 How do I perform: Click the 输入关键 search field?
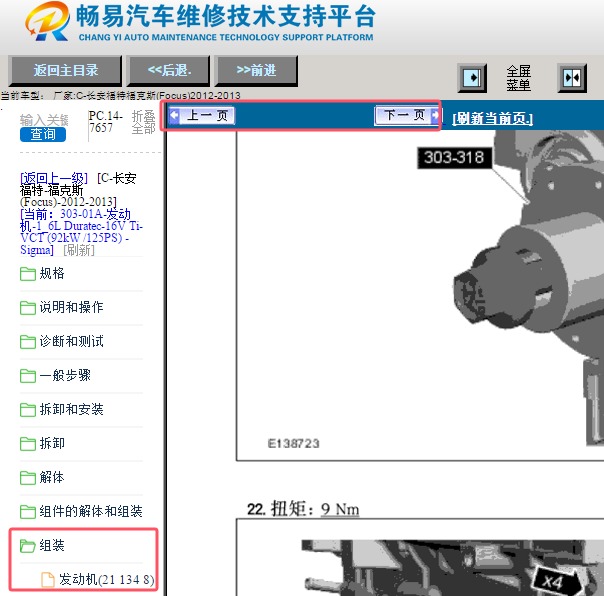pyautogui.click(x=44, y=120)
